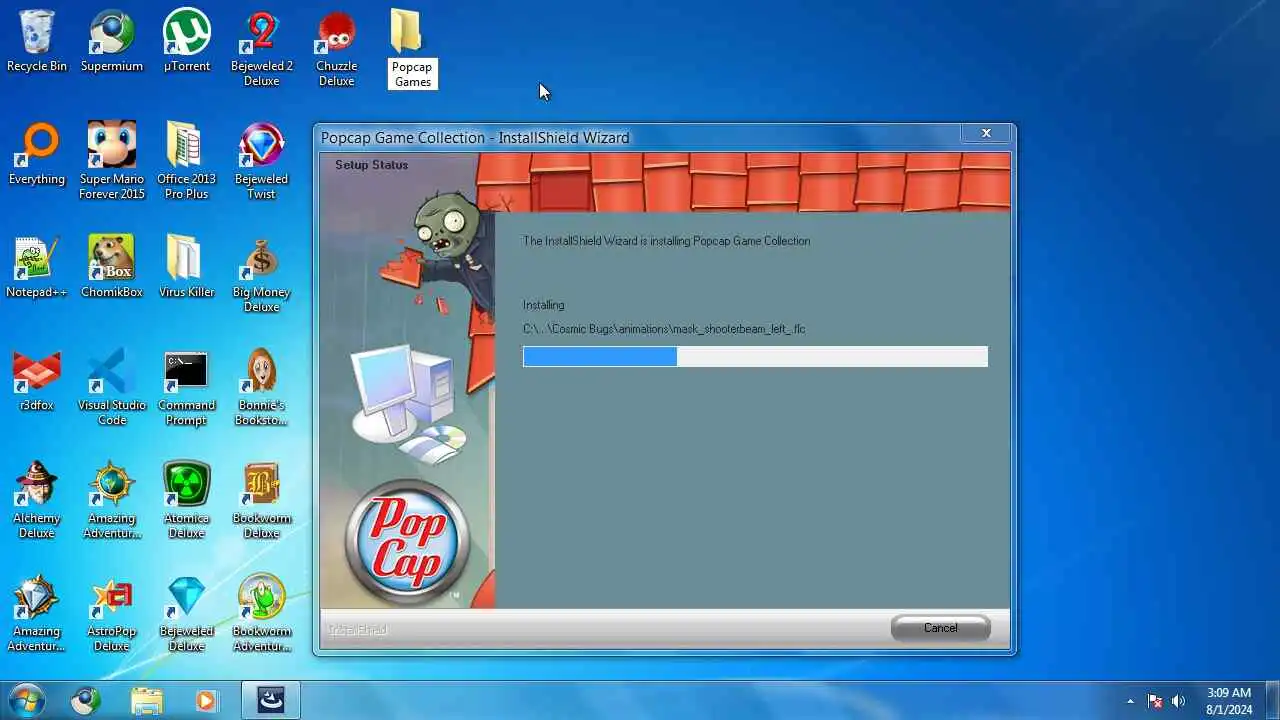1280x720 pixels.
Task: Select AstroPop Deluxe desktop icon
Action: pyautogui.click(x=112, y=613)
